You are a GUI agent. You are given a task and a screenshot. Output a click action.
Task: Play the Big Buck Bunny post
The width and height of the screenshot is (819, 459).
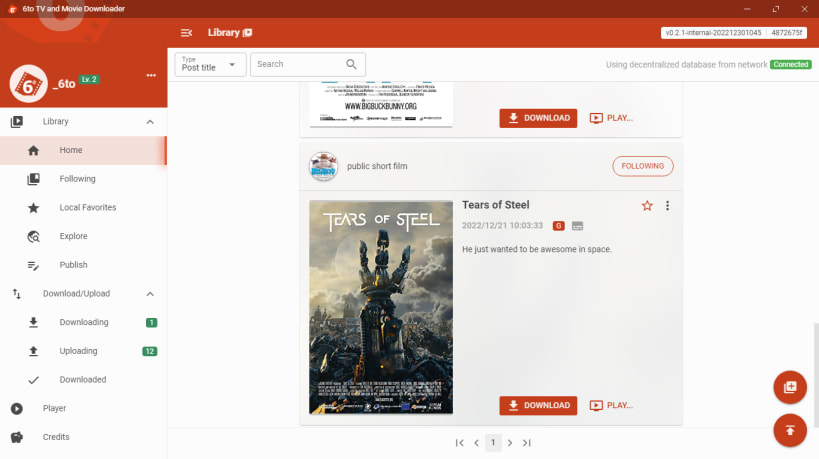click(611, 118)
